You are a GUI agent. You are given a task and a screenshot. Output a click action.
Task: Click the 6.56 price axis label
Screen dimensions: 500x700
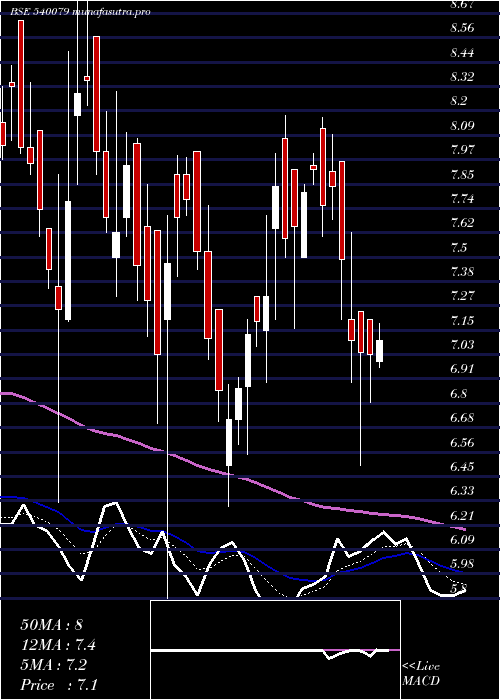(462, 442)
